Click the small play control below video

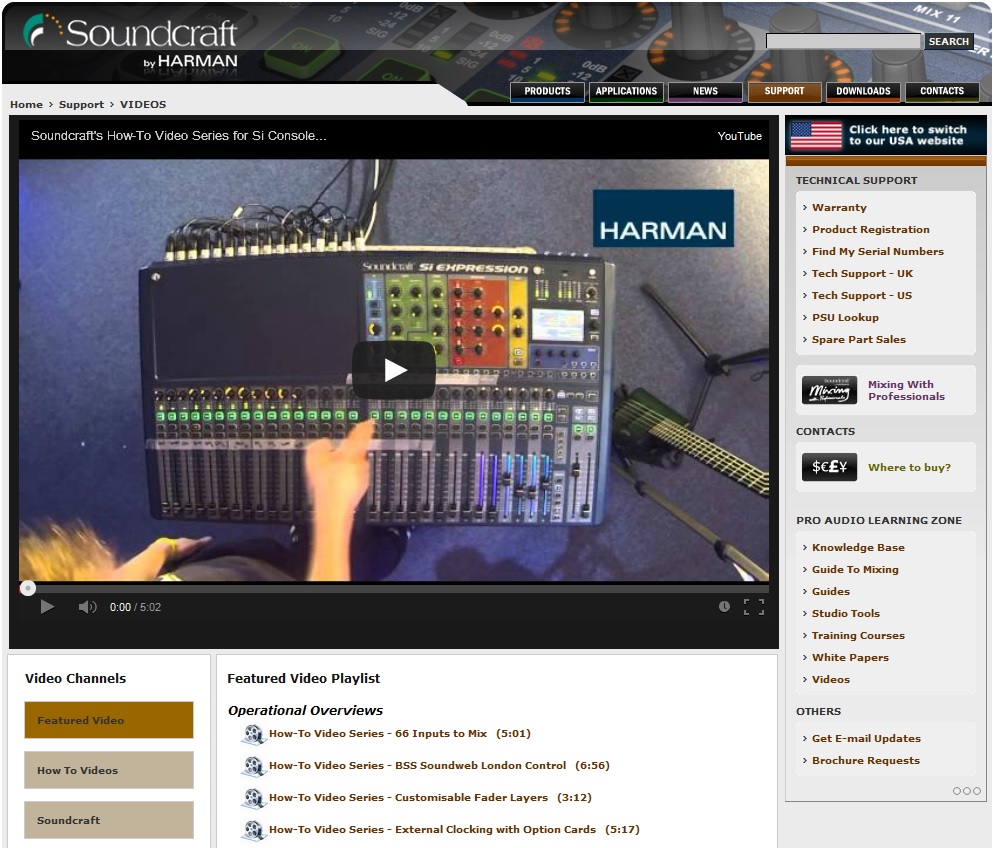(47, 607)
